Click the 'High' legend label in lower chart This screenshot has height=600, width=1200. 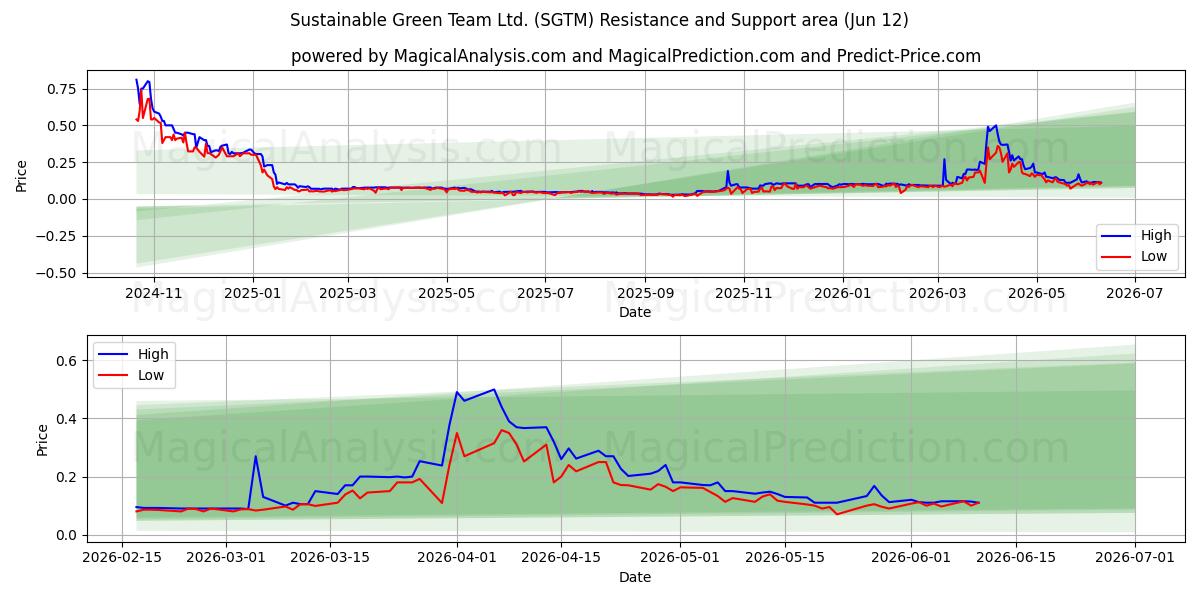[154, 354]
